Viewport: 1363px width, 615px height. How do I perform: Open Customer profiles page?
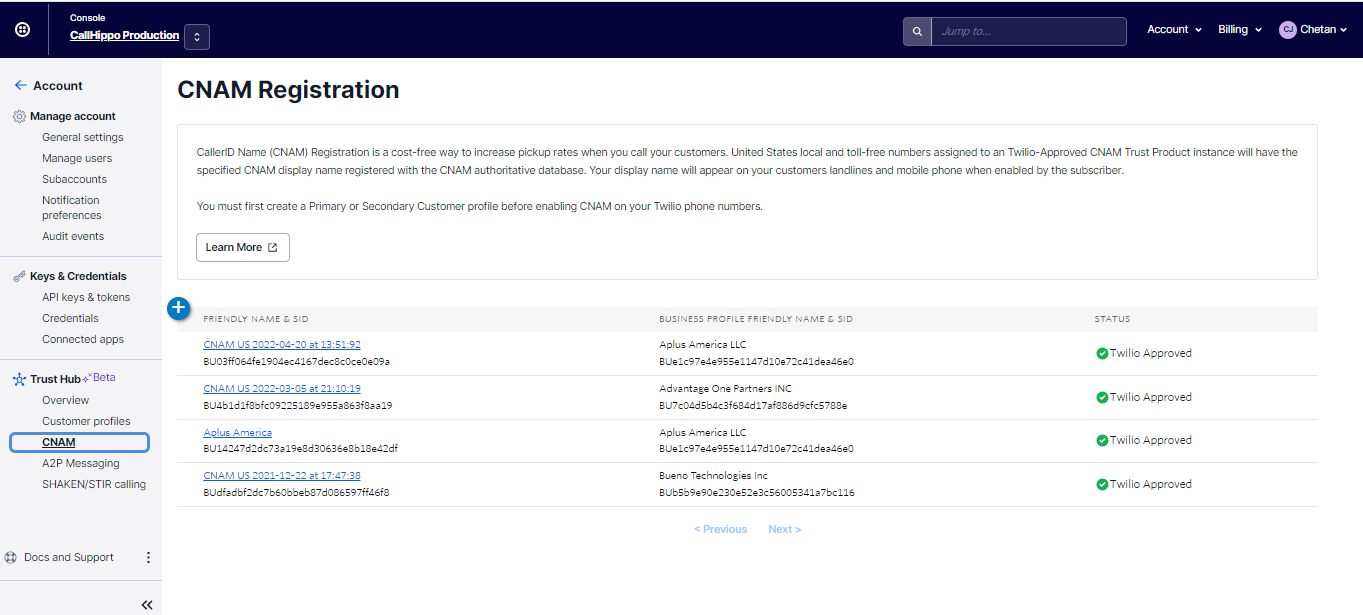click(86, 421)
